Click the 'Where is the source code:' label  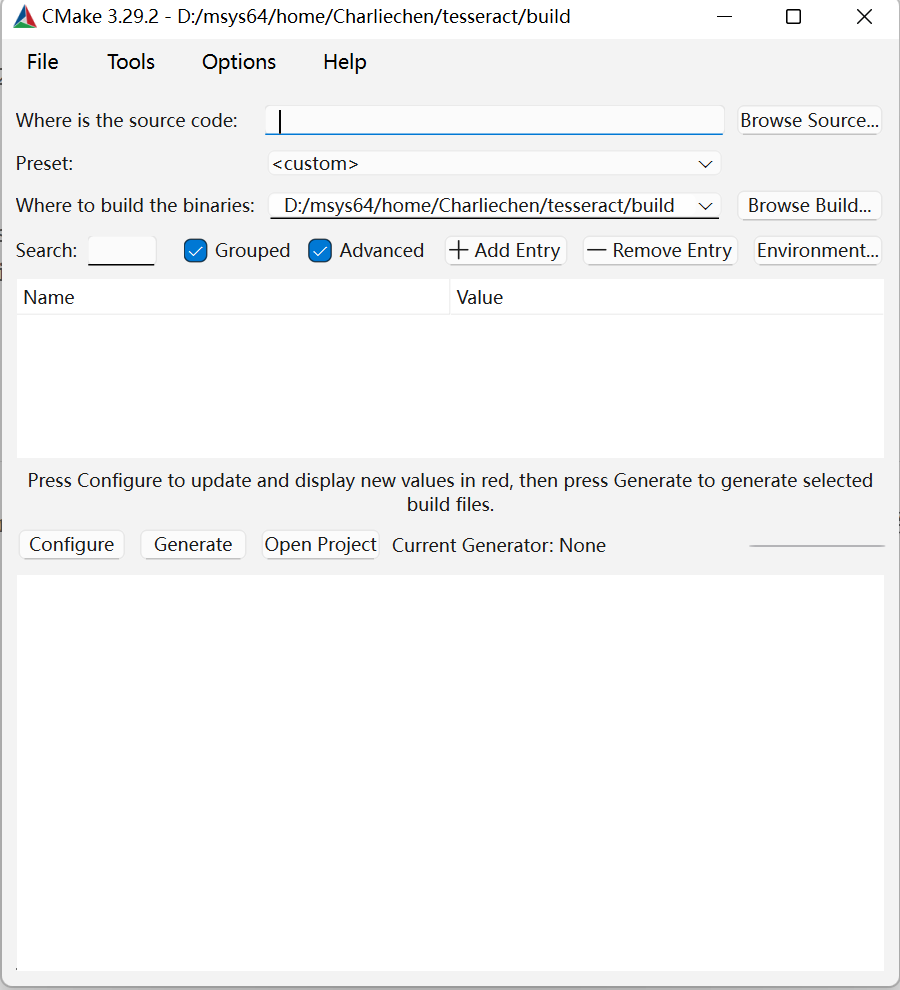click(127, 121)
